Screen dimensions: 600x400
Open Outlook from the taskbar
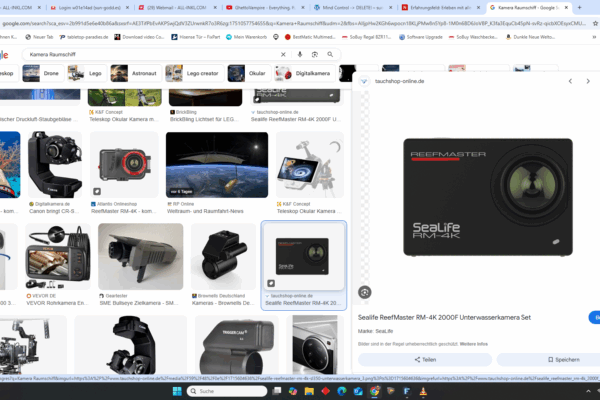point(358,391)
